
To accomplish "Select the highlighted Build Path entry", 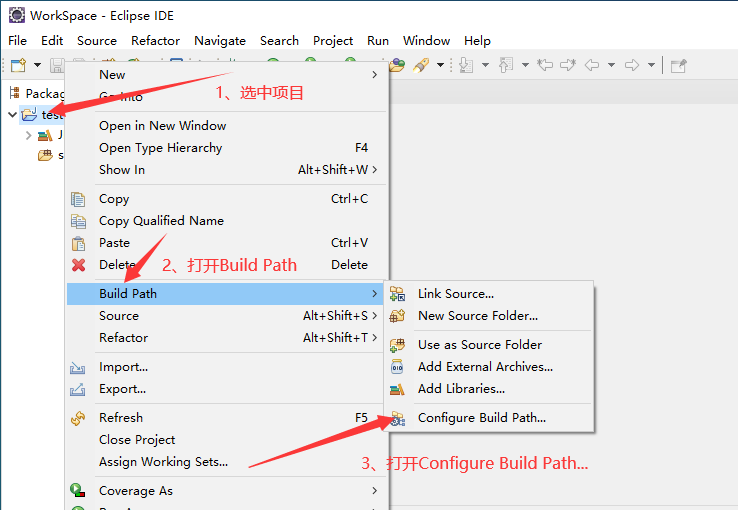I will (x=227, y=294).
